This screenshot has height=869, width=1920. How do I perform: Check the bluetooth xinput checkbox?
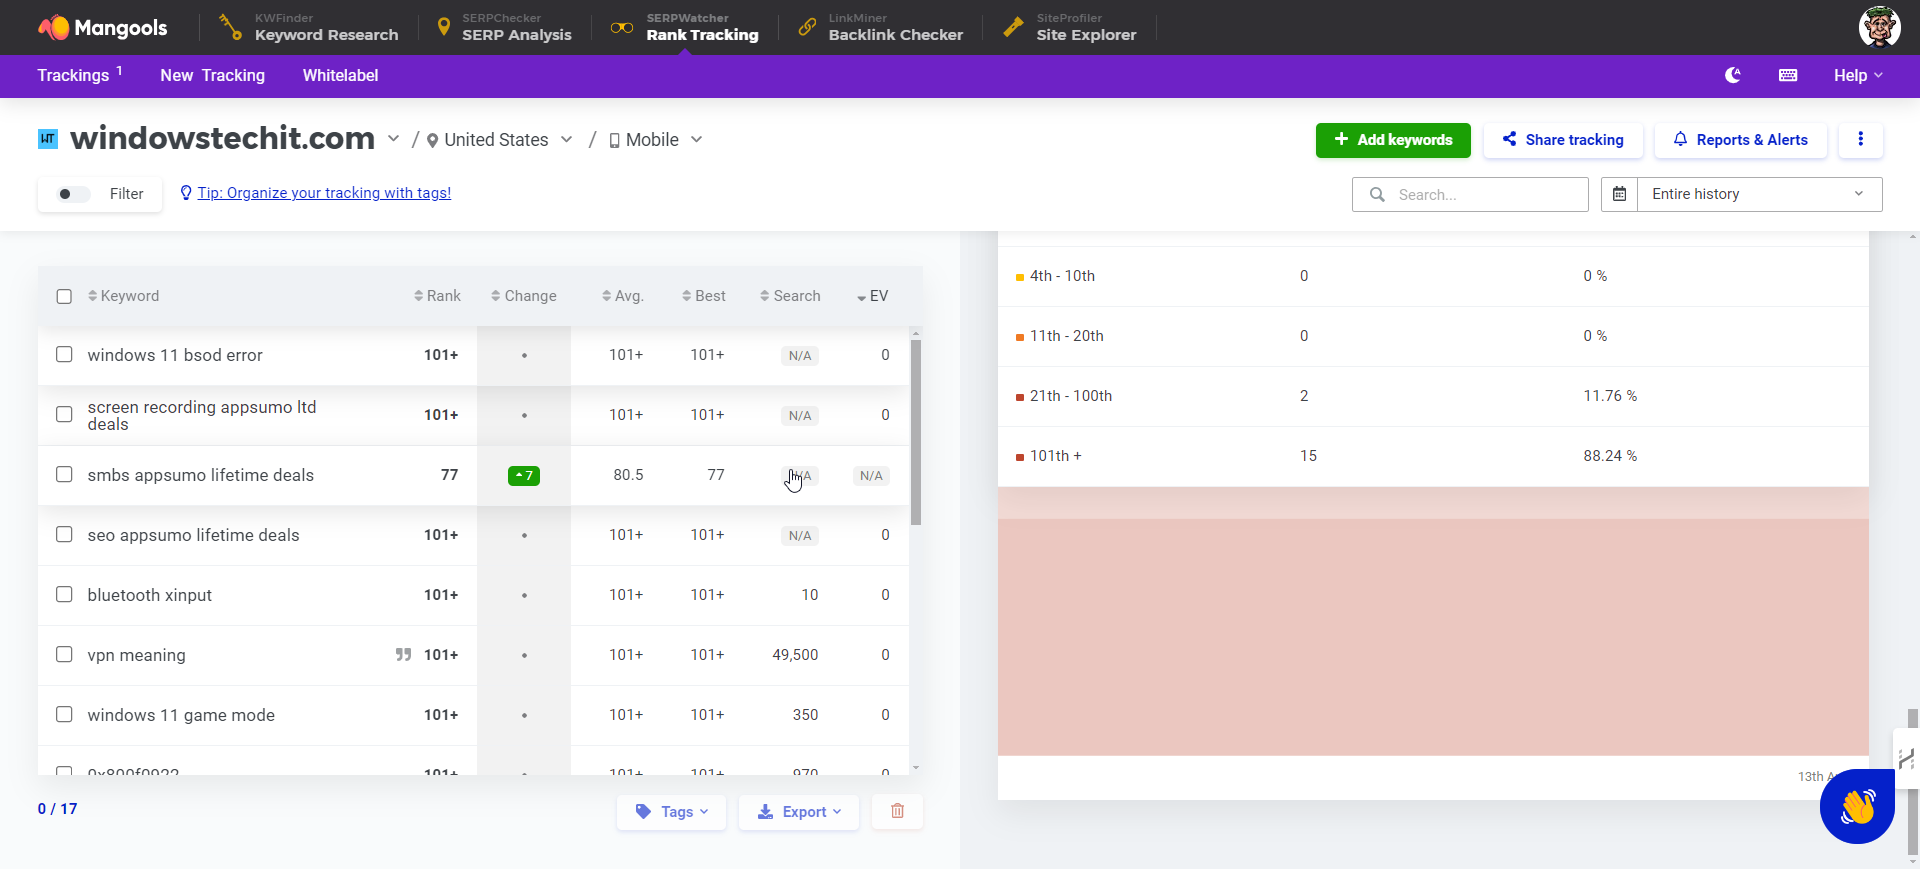(x=64, y=595)
